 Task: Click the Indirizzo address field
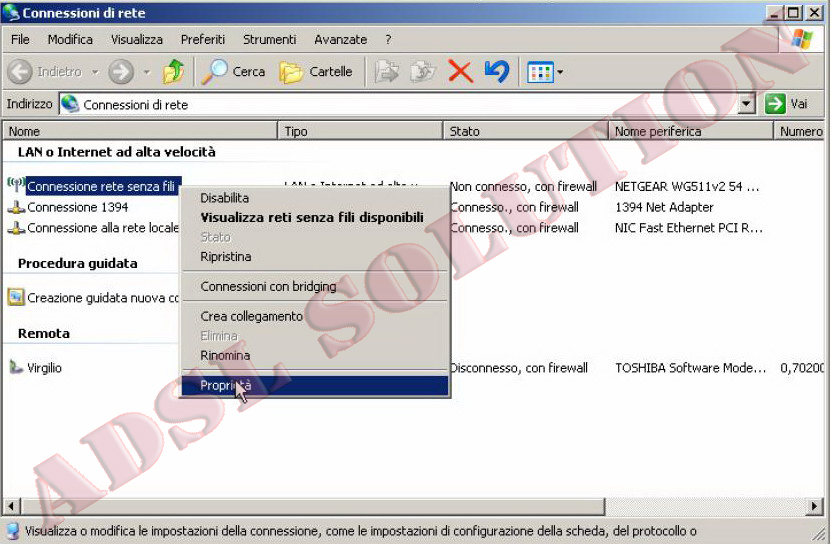tap(400, 105)
